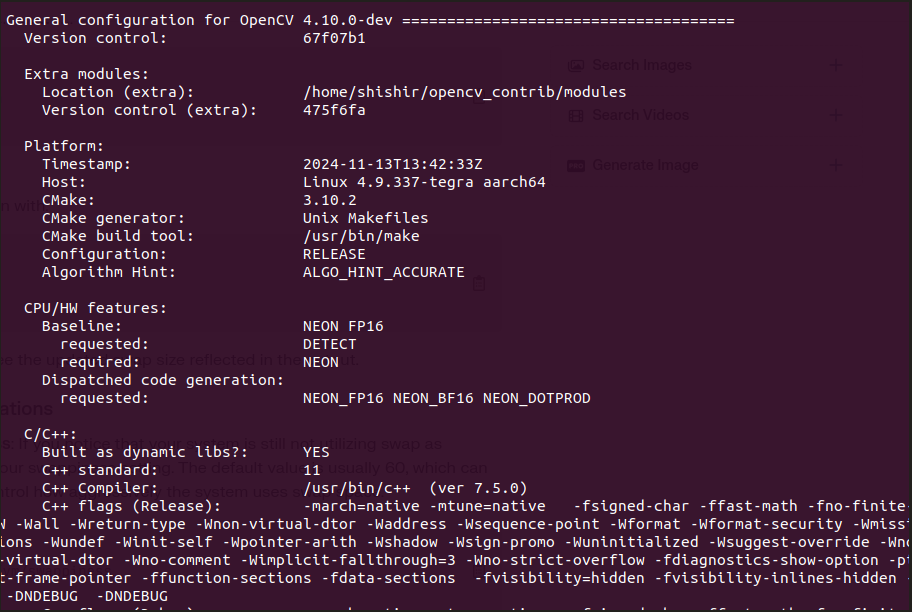Select the Search Videos label
The height and width of the screenshot is (612, 912).
640,115
